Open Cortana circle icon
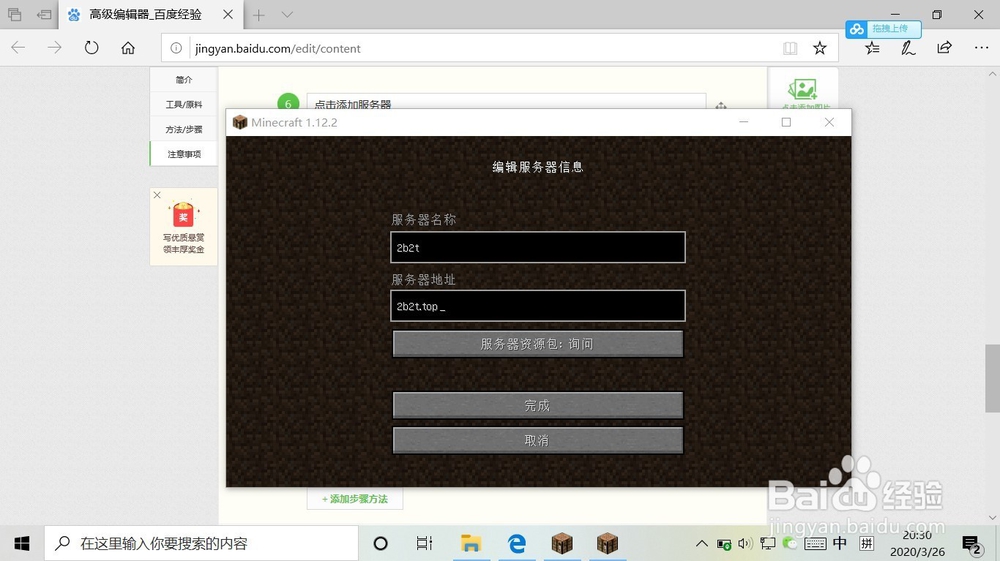1000x561 pixels. 381,543
